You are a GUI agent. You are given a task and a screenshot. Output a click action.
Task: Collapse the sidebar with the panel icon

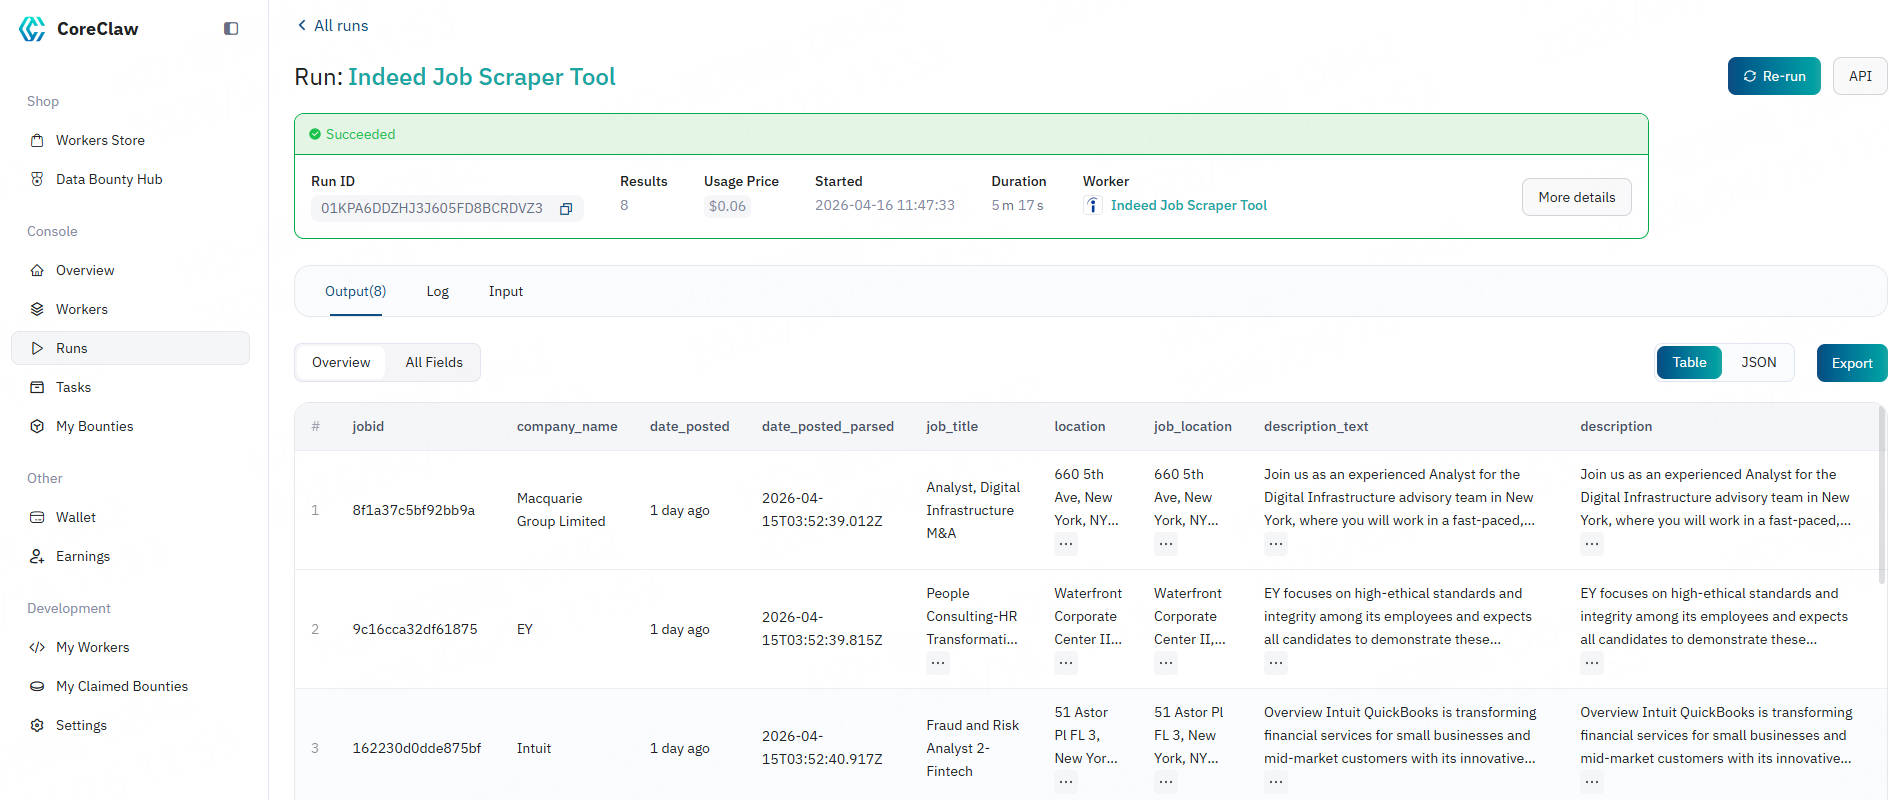tap(231, 29)
